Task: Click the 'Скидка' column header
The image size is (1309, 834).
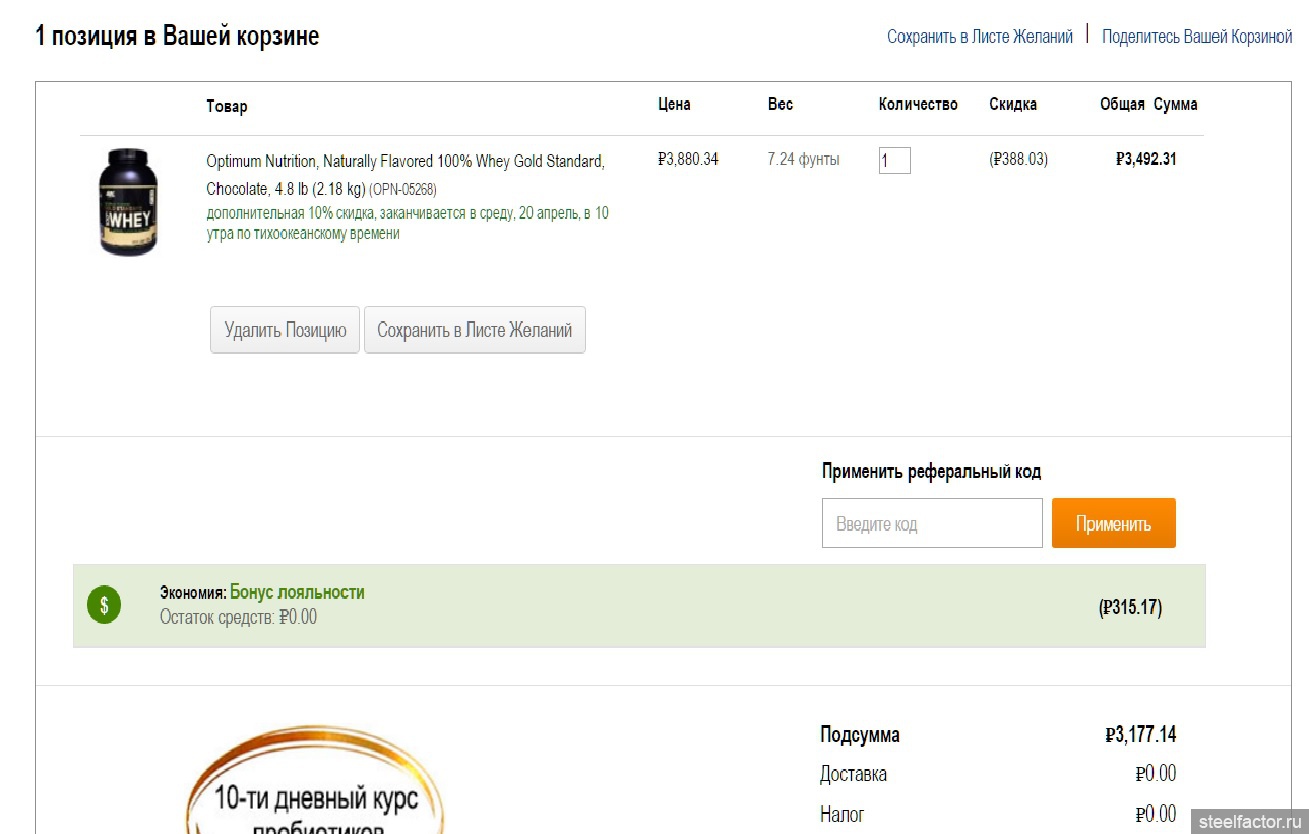Action: pos(1013,104)
